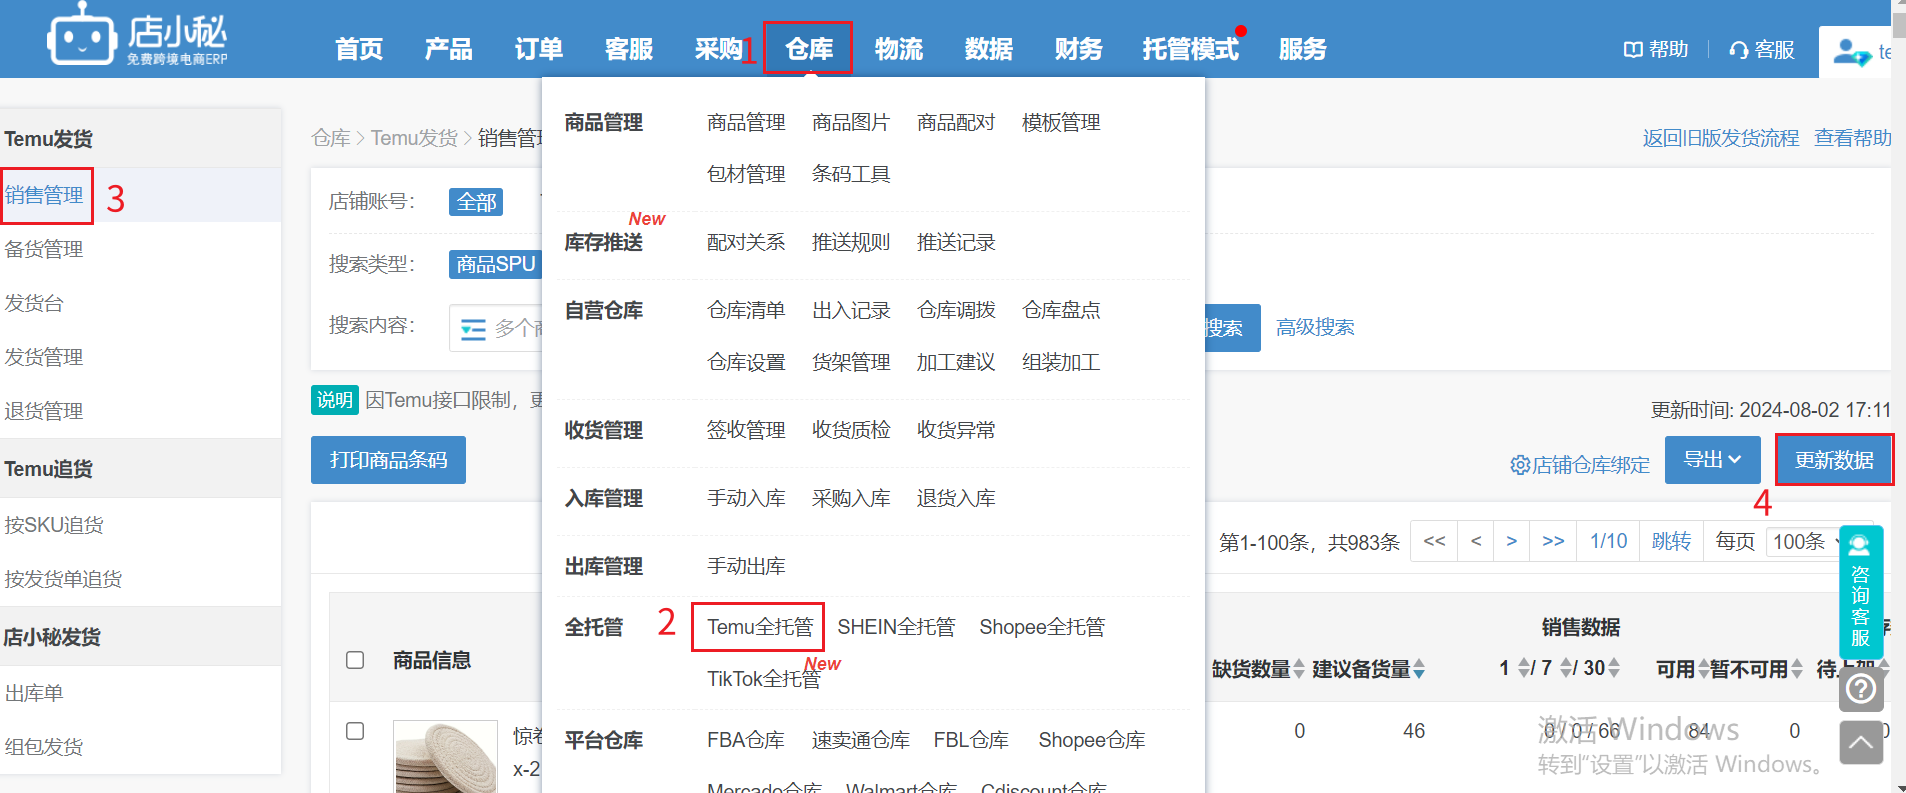Open 订单 in the top navigation
The image size is (1906, 793).
pos(538,49)
